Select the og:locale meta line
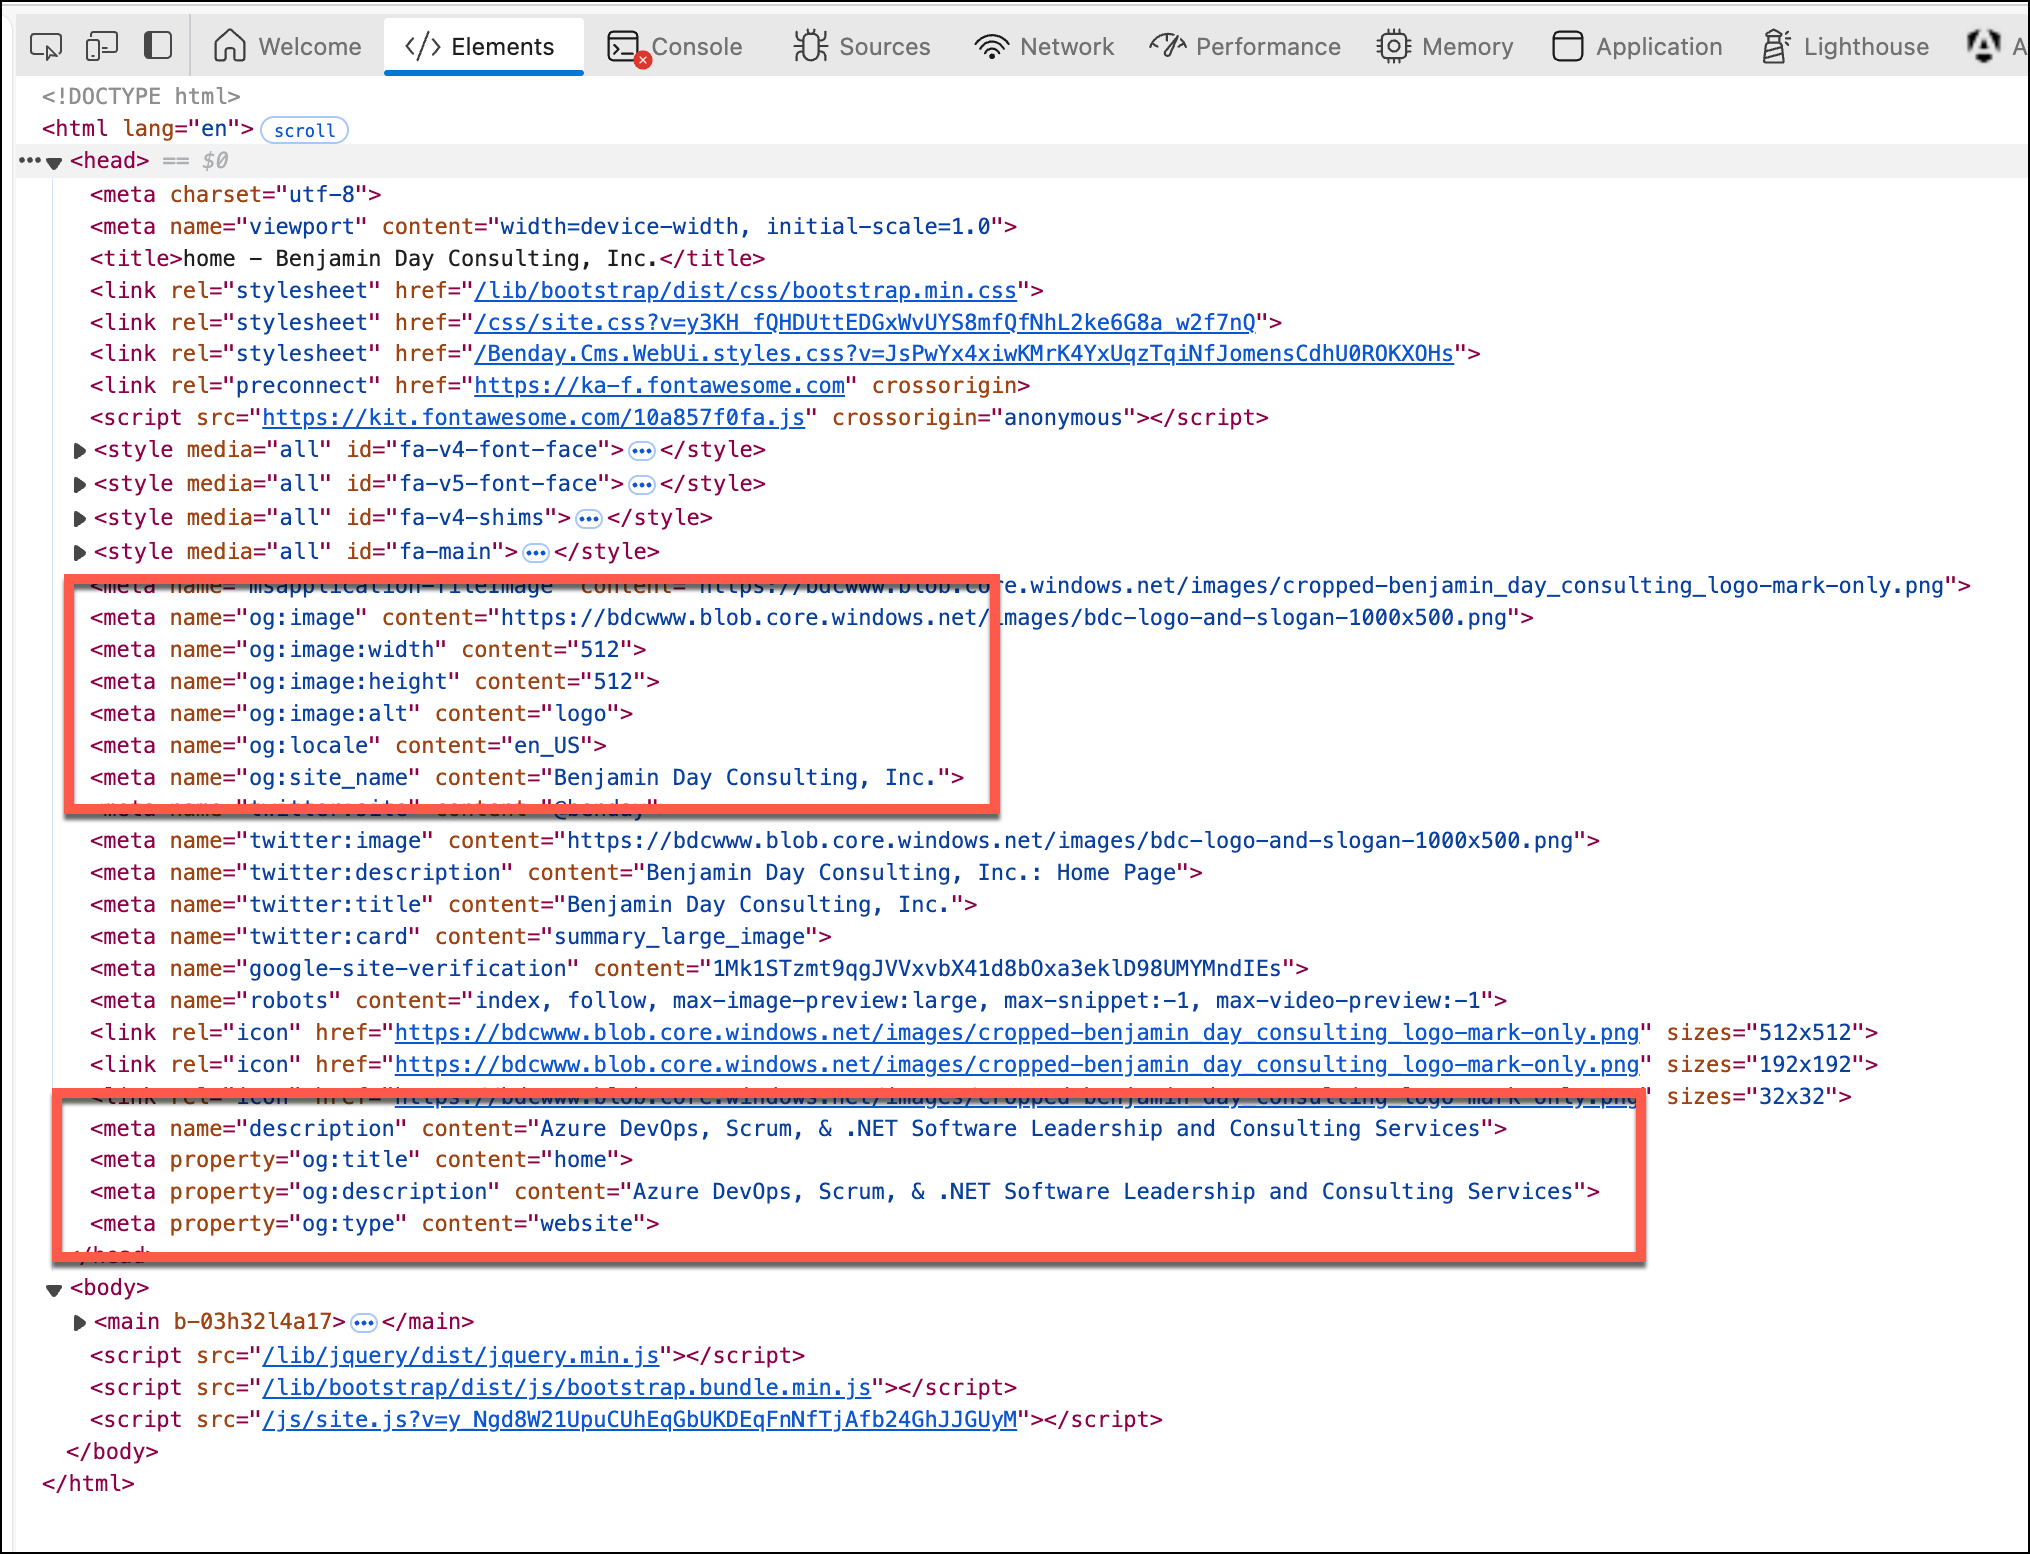The height and width of the screenshot is (1554, 2030). (348, 745)
